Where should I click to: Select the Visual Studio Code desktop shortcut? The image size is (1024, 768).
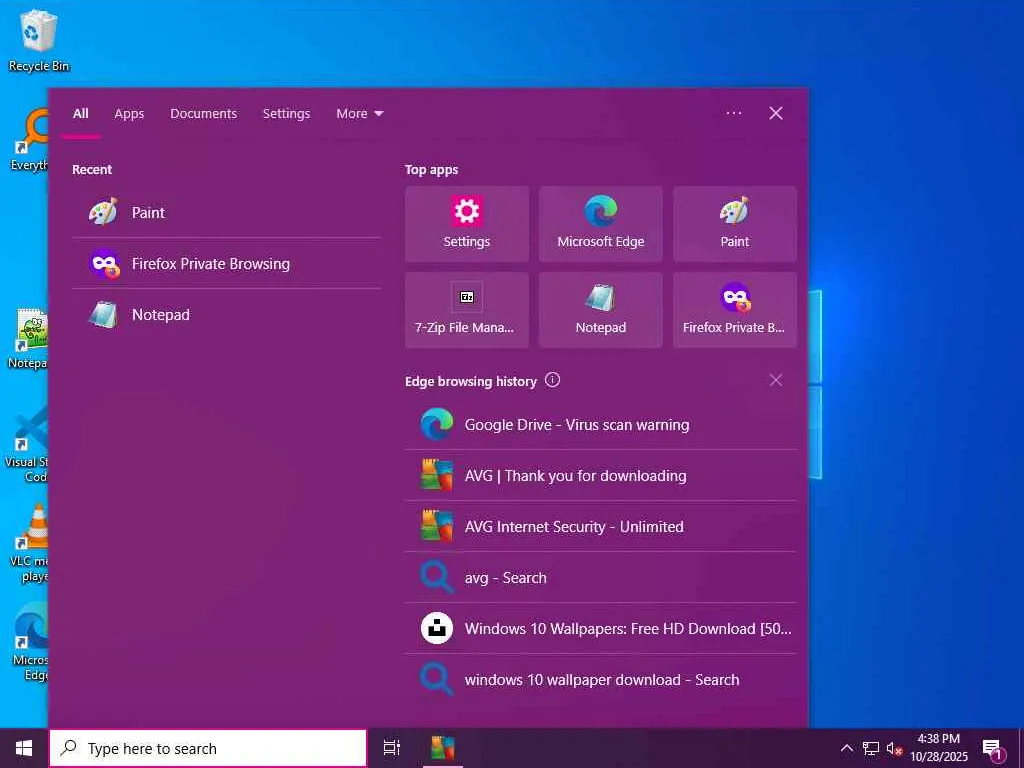[x=26, y=444]
